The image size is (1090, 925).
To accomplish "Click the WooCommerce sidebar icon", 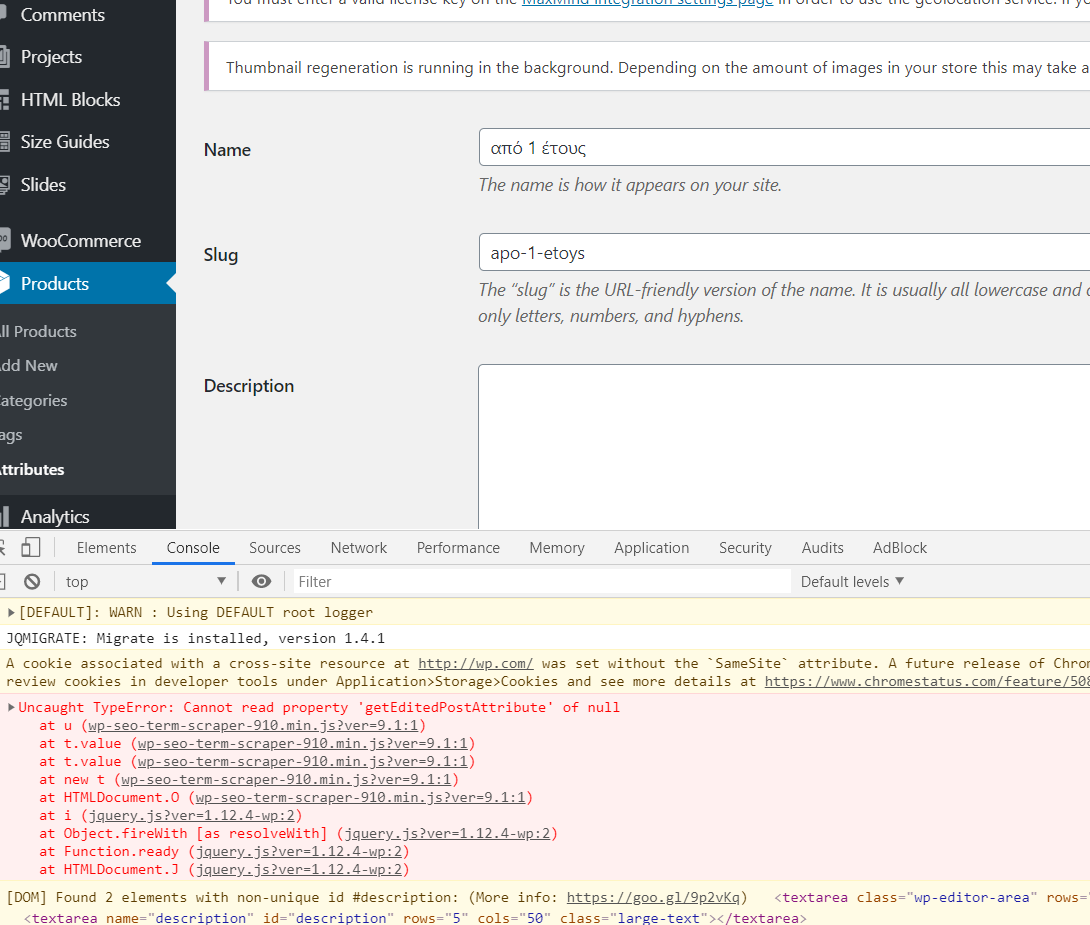I will (x=4, y=240).
